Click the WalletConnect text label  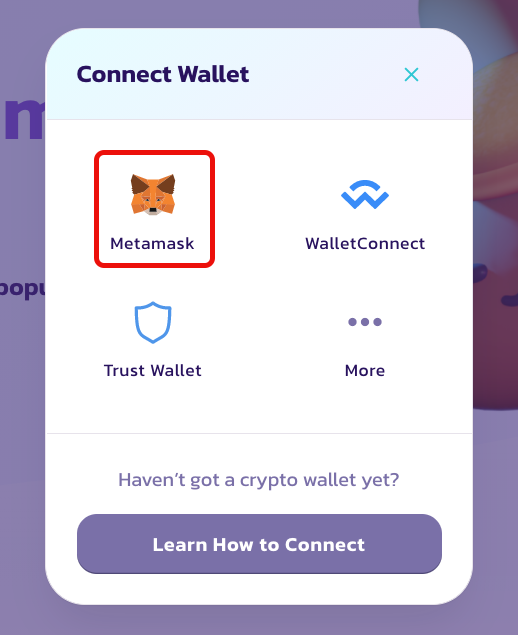(x=365, y=243)
